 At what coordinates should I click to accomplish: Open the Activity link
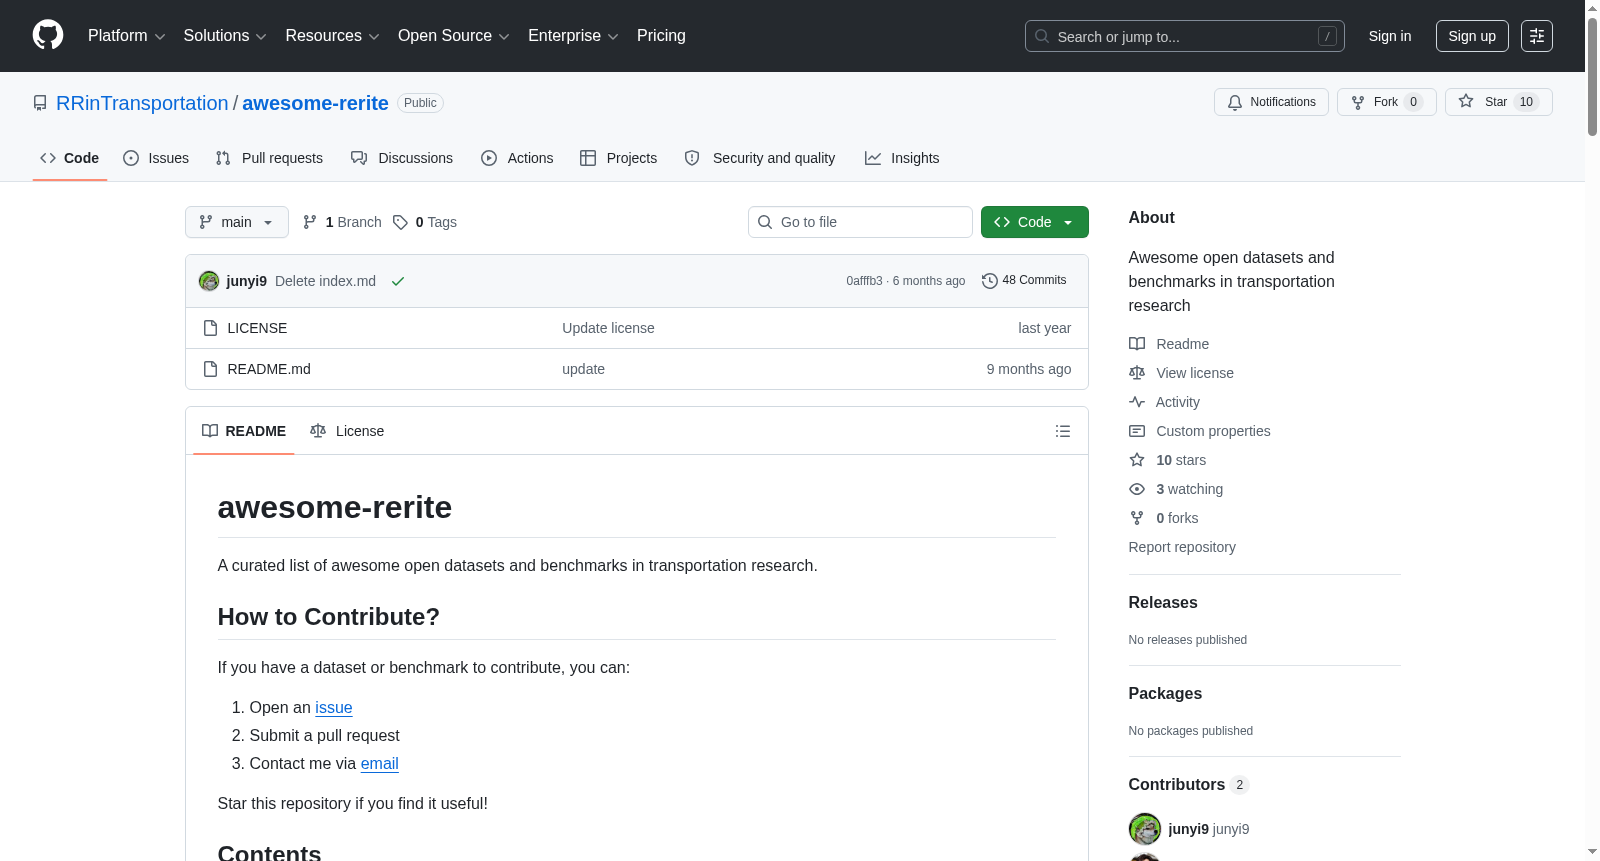[1164, 402]
